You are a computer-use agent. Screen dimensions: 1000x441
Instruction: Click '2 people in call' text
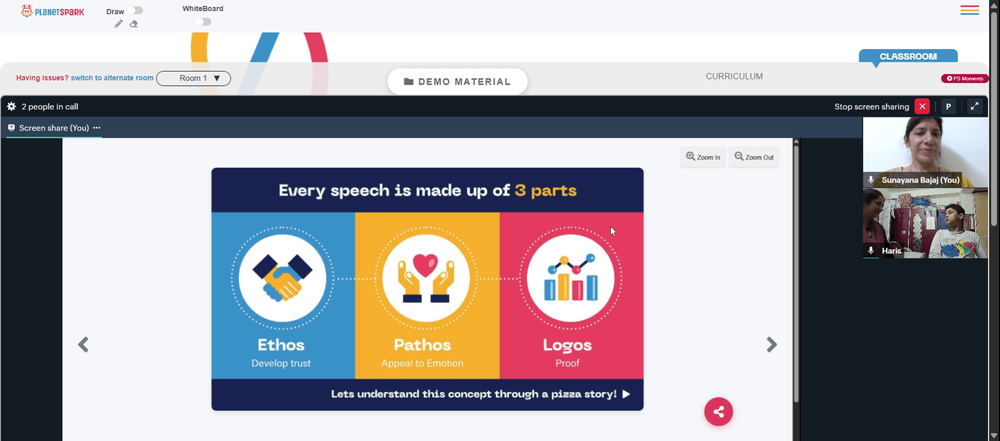click(50, 107)
